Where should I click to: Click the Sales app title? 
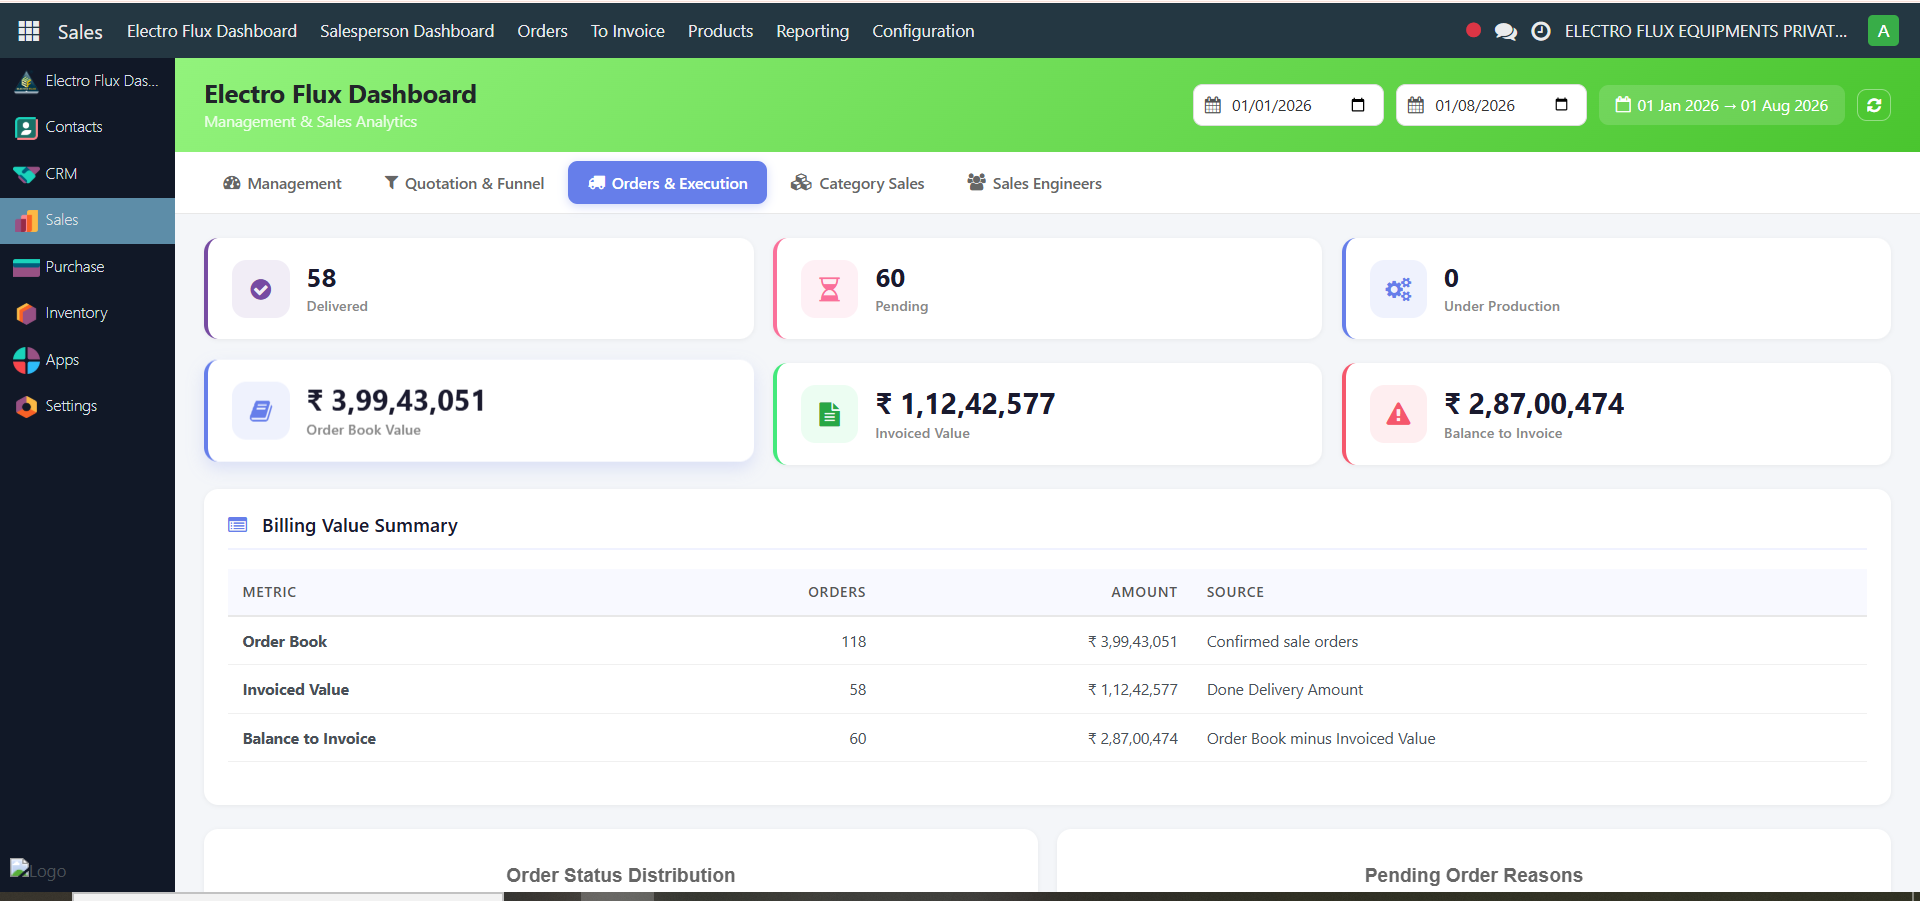[x=80, y=32]
